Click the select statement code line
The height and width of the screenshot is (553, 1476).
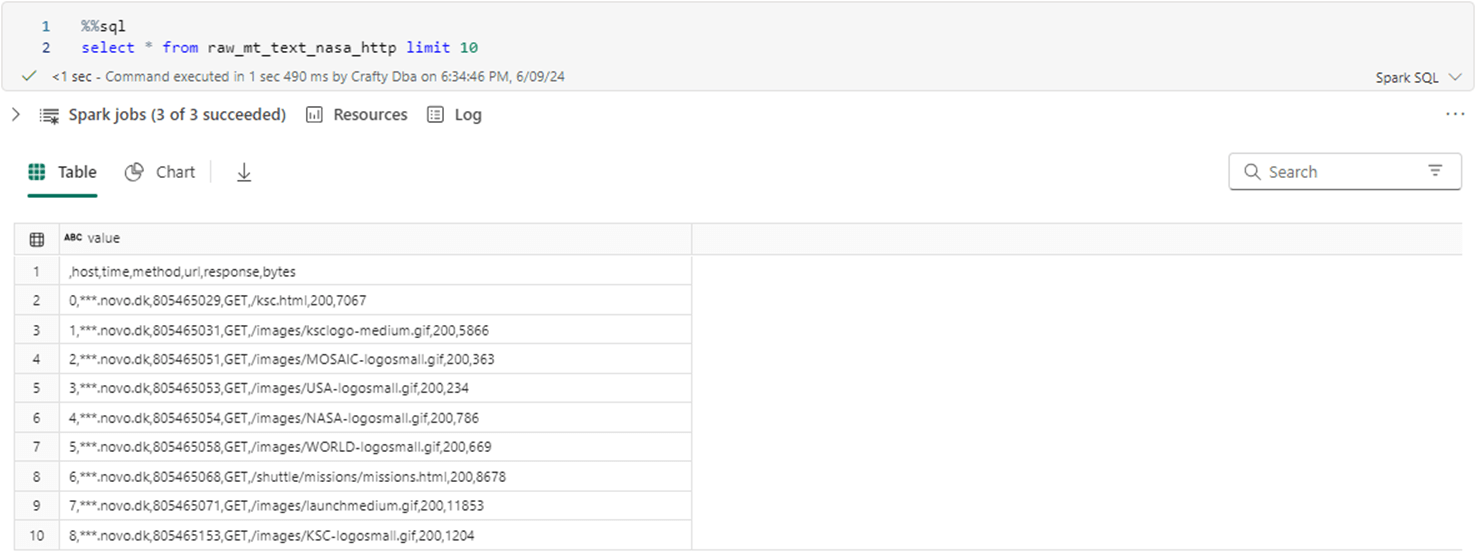point(286,48)
